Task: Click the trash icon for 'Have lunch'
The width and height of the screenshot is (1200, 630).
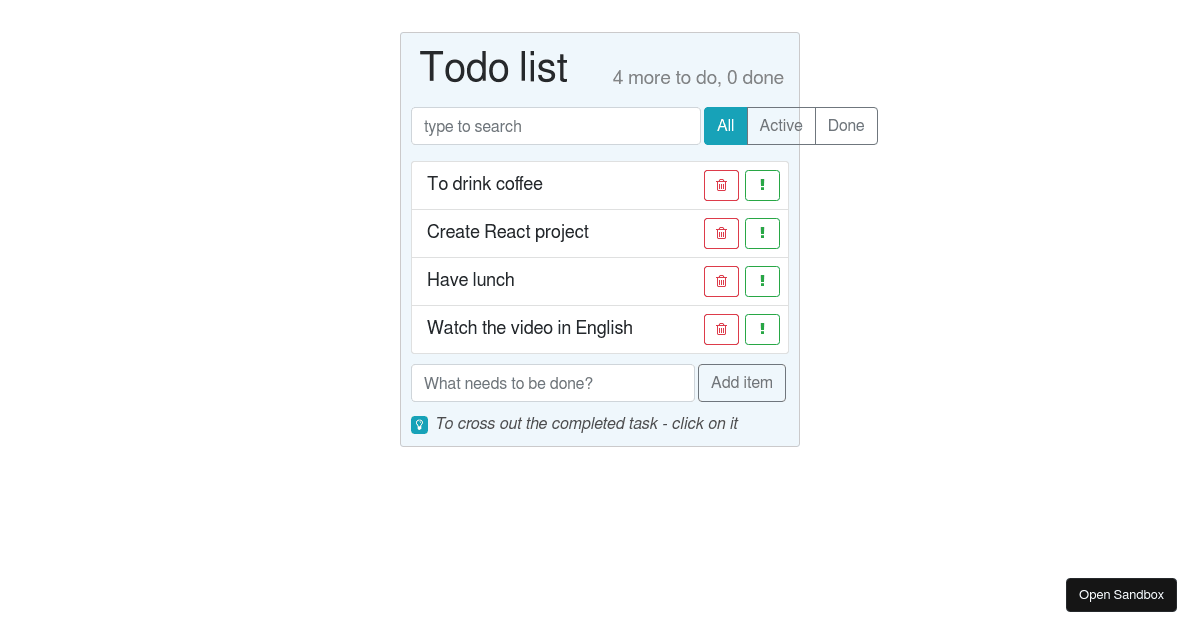Action: tap(721, 281)
